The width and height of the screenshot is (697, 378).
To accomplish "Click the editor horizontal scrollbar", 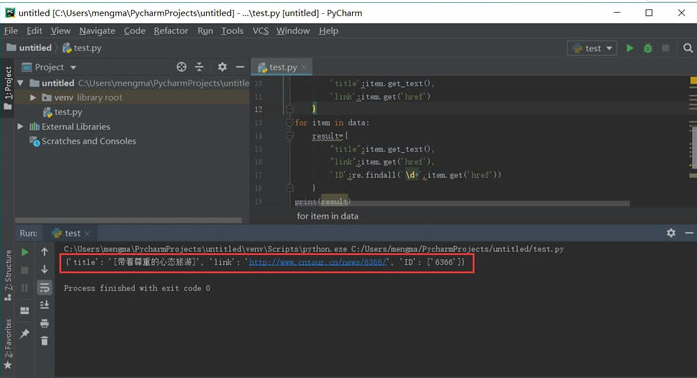I will pyautogui.click(x=462, y=203).
